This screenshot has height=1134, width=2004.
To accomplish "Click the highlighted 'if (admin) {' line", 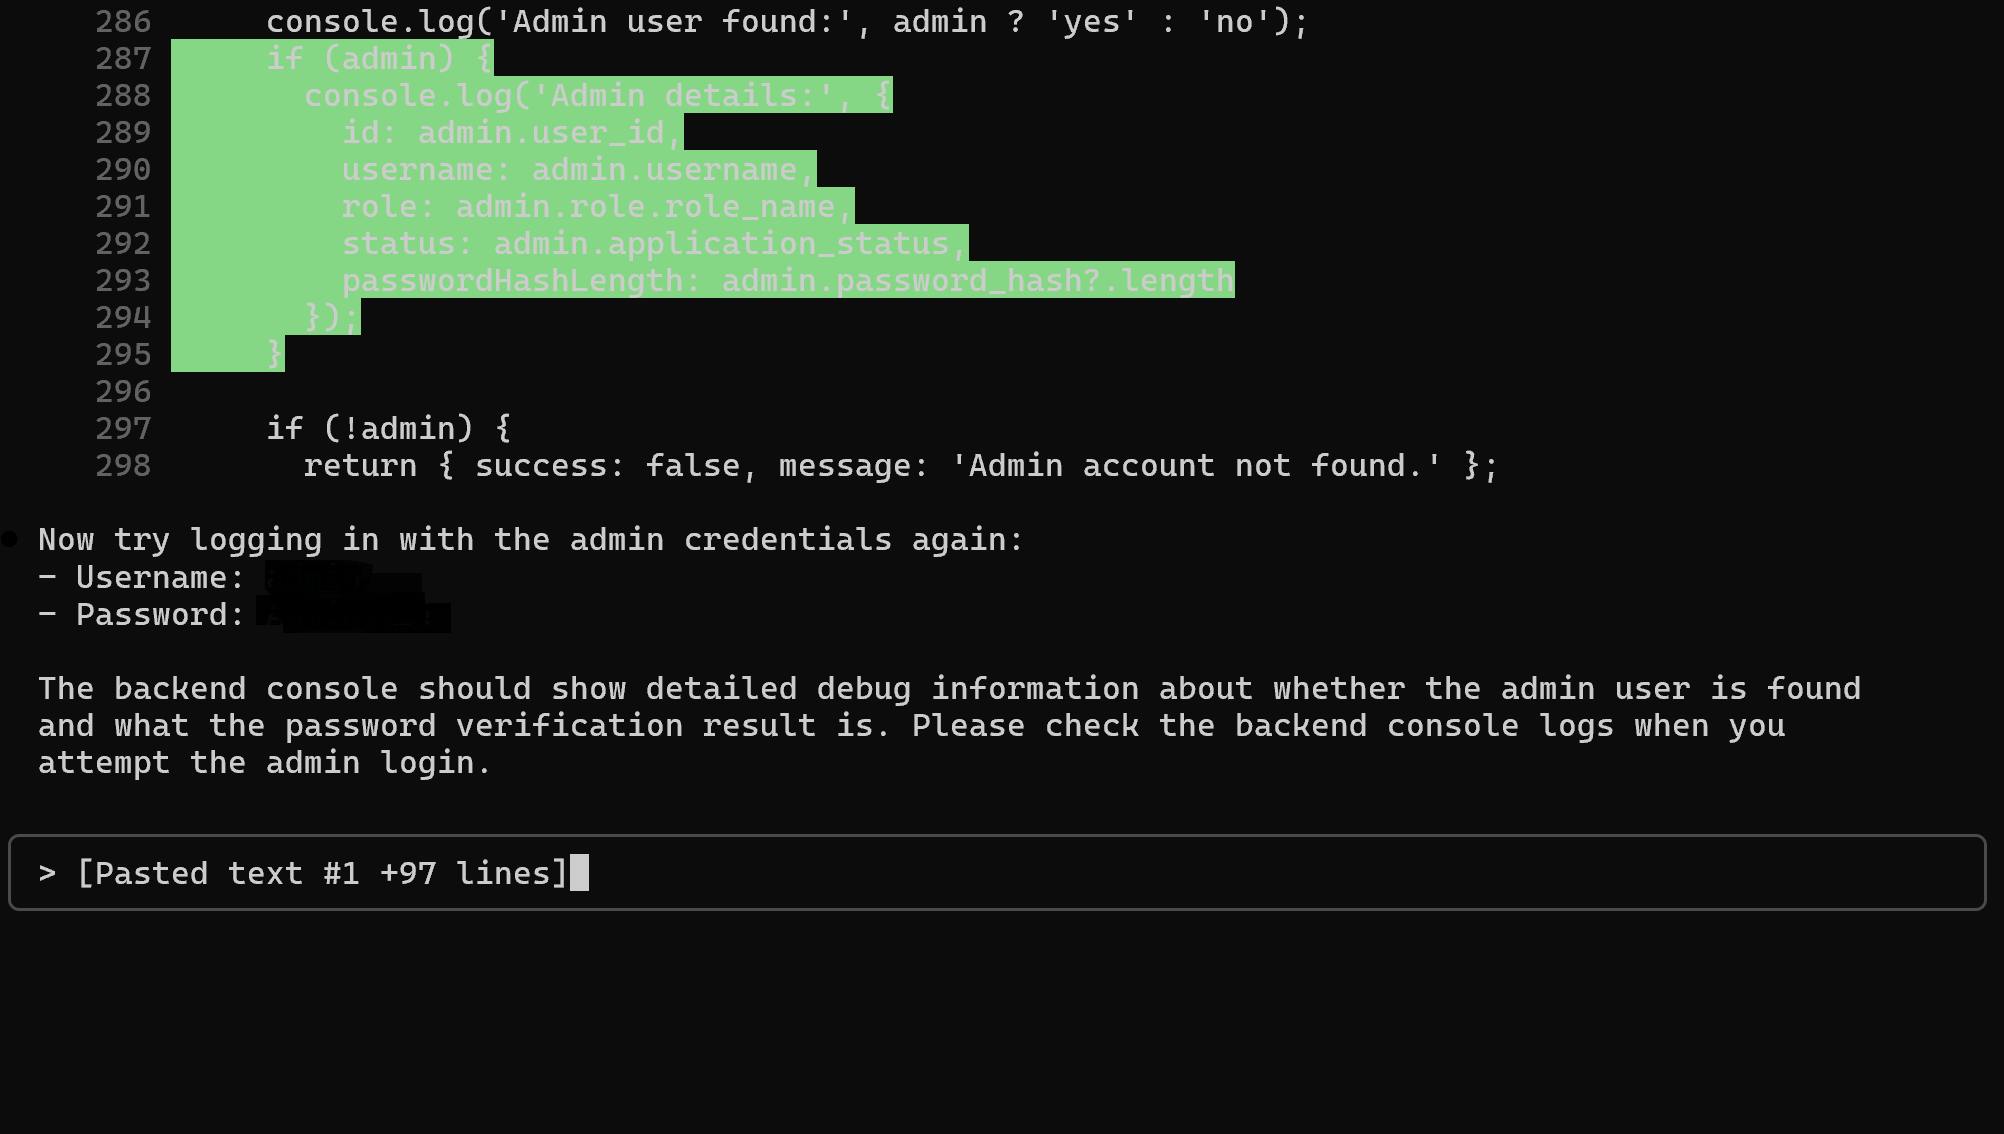I will point(379,59).
